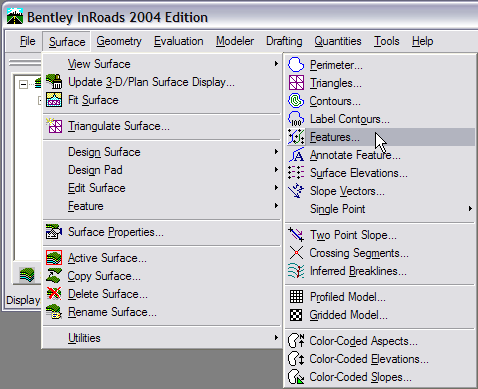Viewport: 478px width, 389px height.
Task: Select Surface Elevations text entry
Action: click(x=359, y=173)
